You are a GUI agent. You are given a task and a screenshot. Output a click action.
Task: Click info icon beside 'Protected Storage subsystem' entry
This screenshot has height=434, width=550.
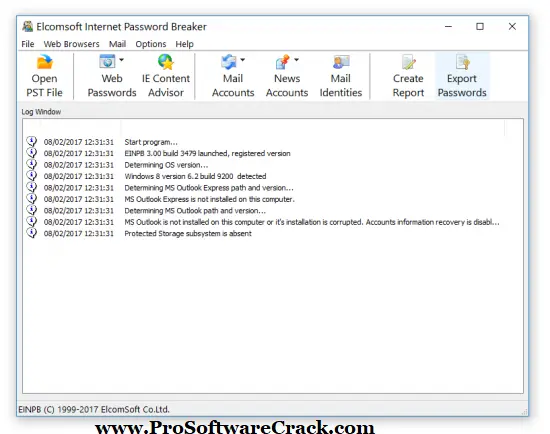click(32, 233)
